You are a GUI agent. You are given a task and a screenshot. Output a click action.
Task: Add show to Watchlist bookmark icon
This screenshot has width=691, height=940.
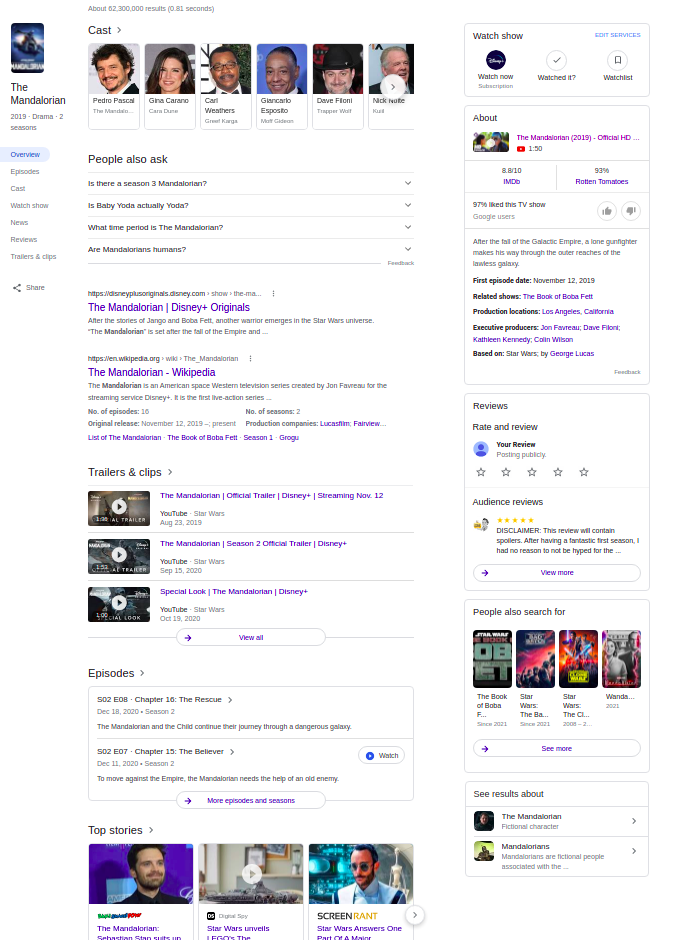617,60
